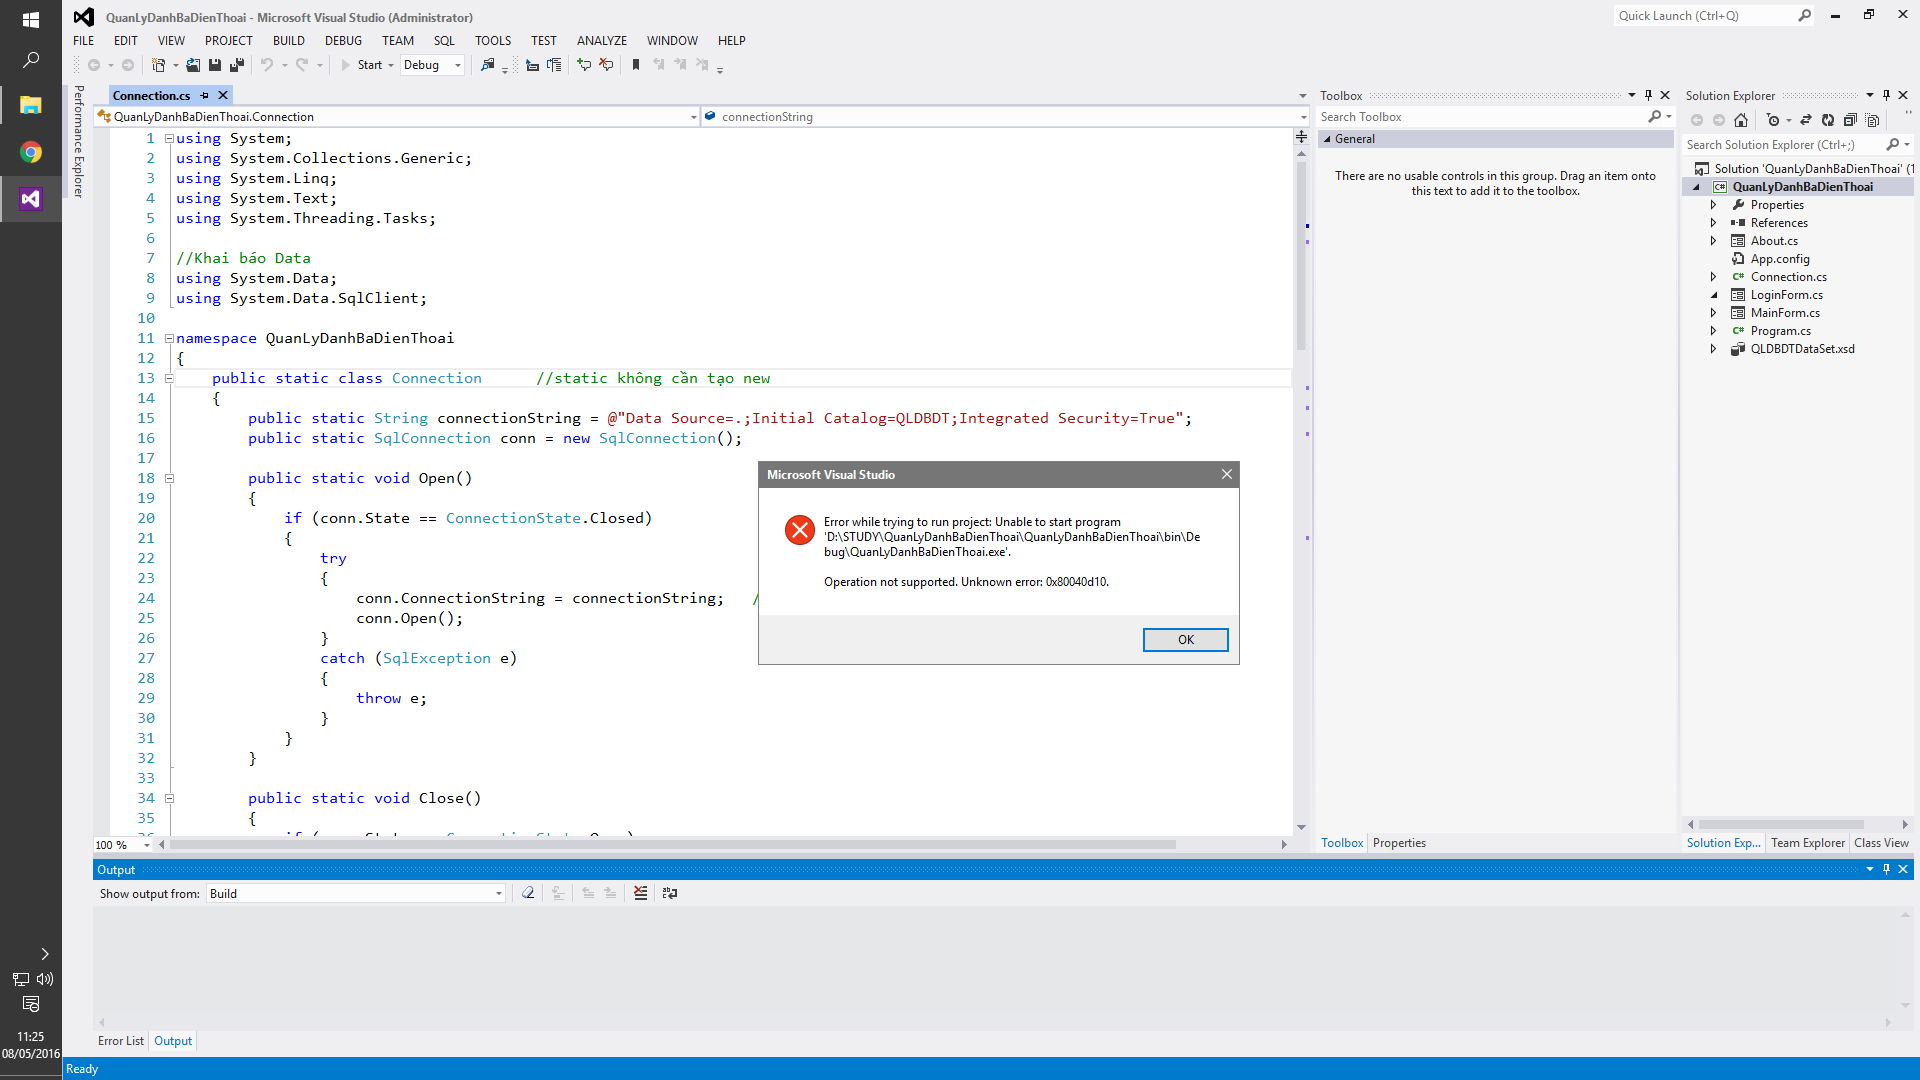Toggle auto-hide pin on the Toolbox panel

[1648, 95]
